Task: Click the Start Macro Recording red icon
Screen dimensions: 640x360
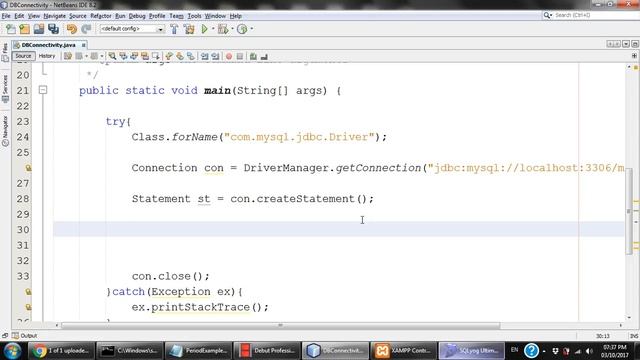Action: (x=229, y=56)
